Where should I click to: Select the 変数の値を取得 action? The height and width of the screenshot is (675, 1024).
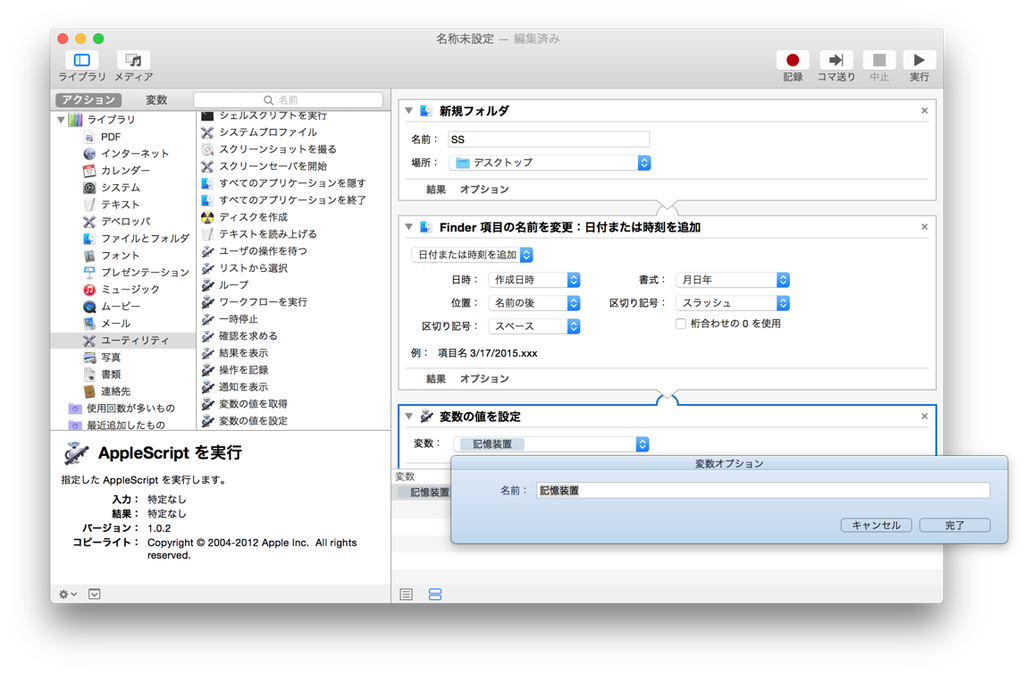pos(253,403)
